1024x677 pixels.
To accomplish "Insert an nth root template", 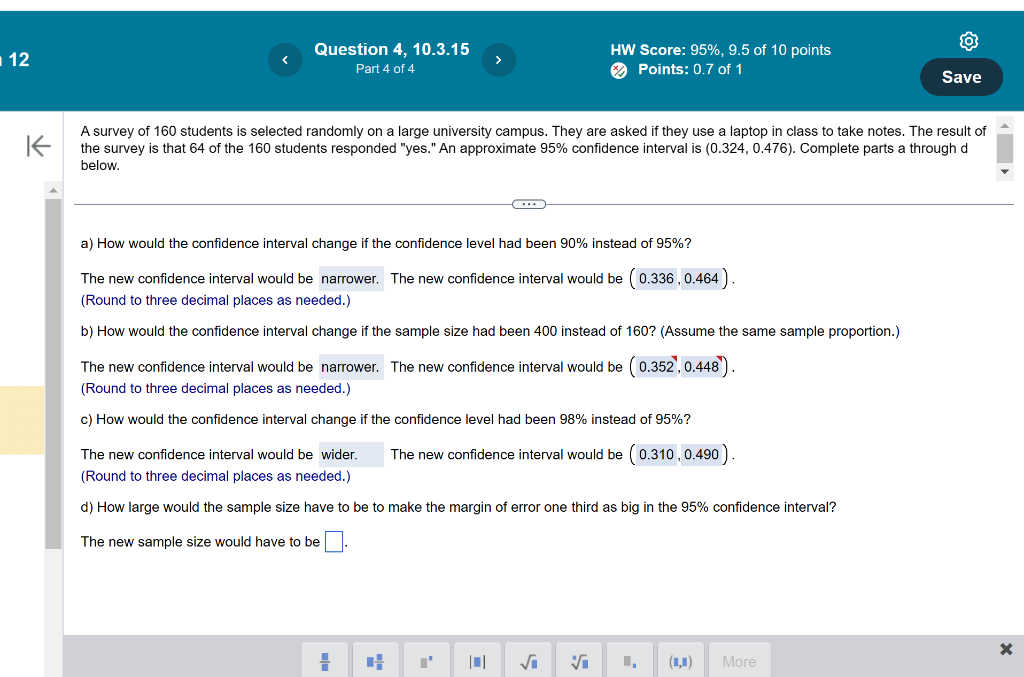I will 579,661.
